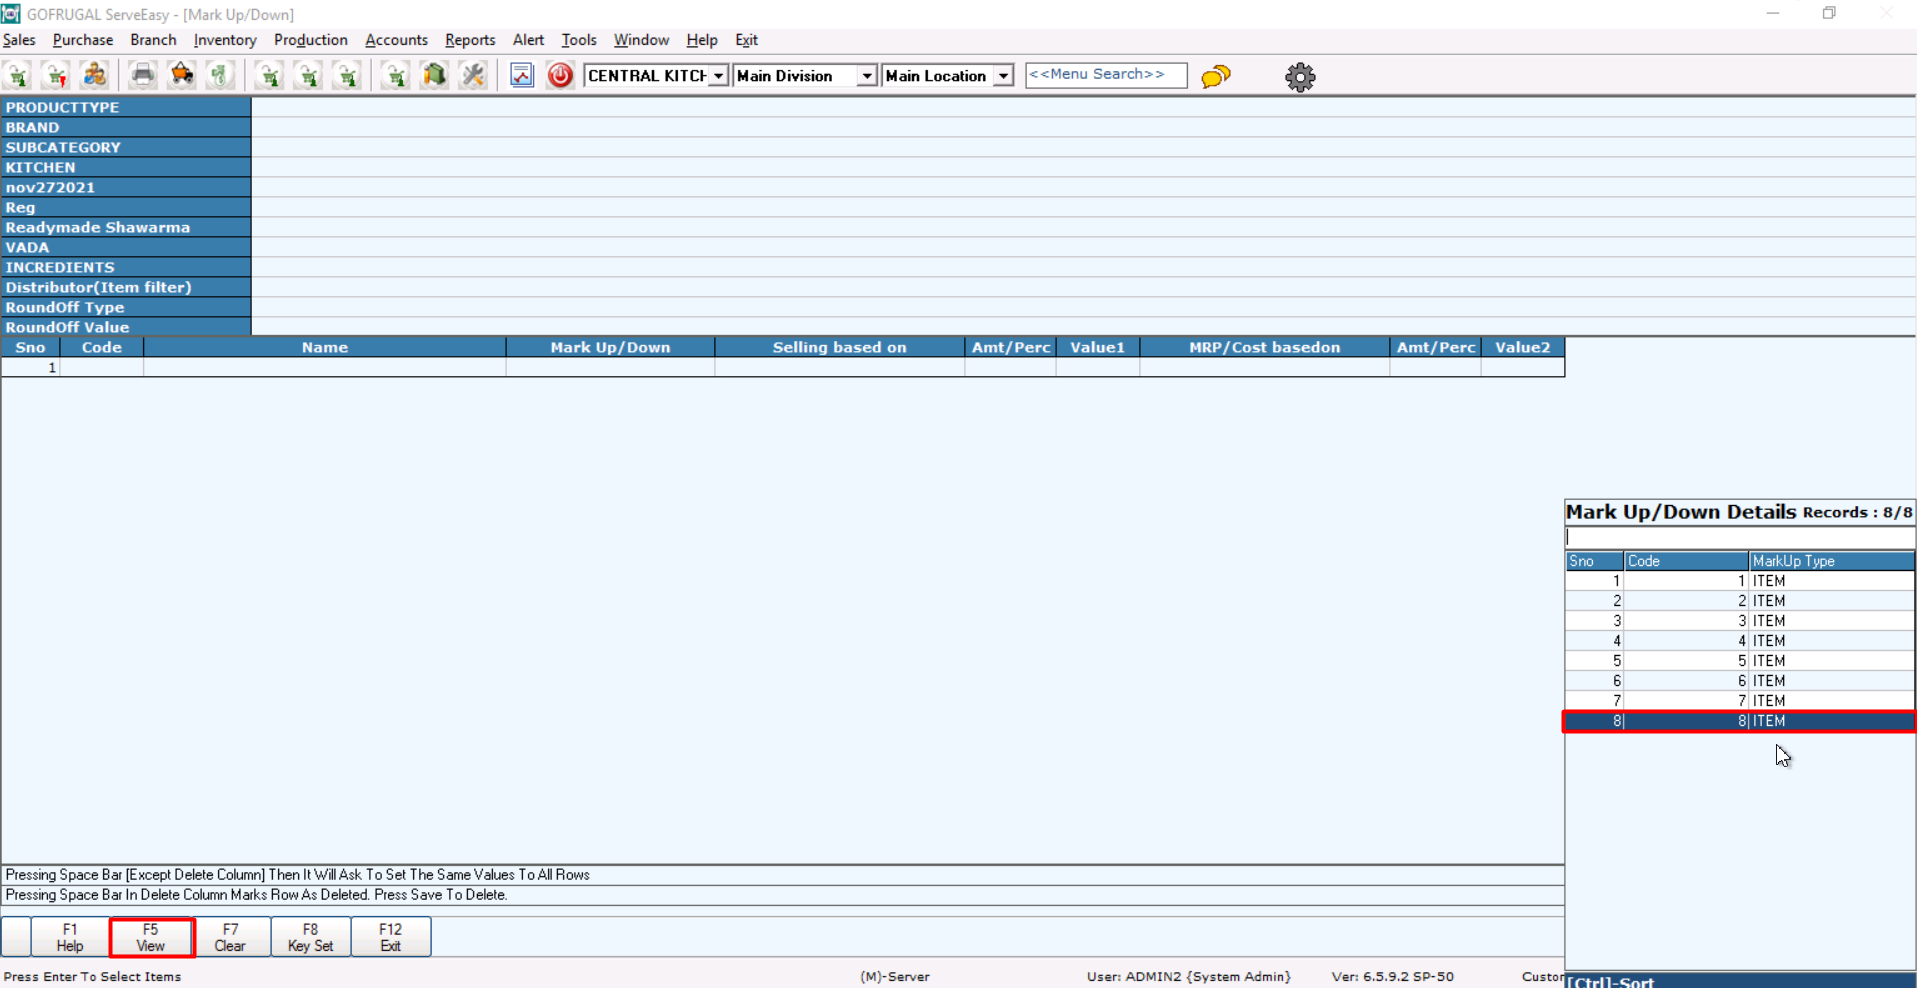Click the F1 Help button
Screen dimensions: 1917x988
click(x=70, y=937)
